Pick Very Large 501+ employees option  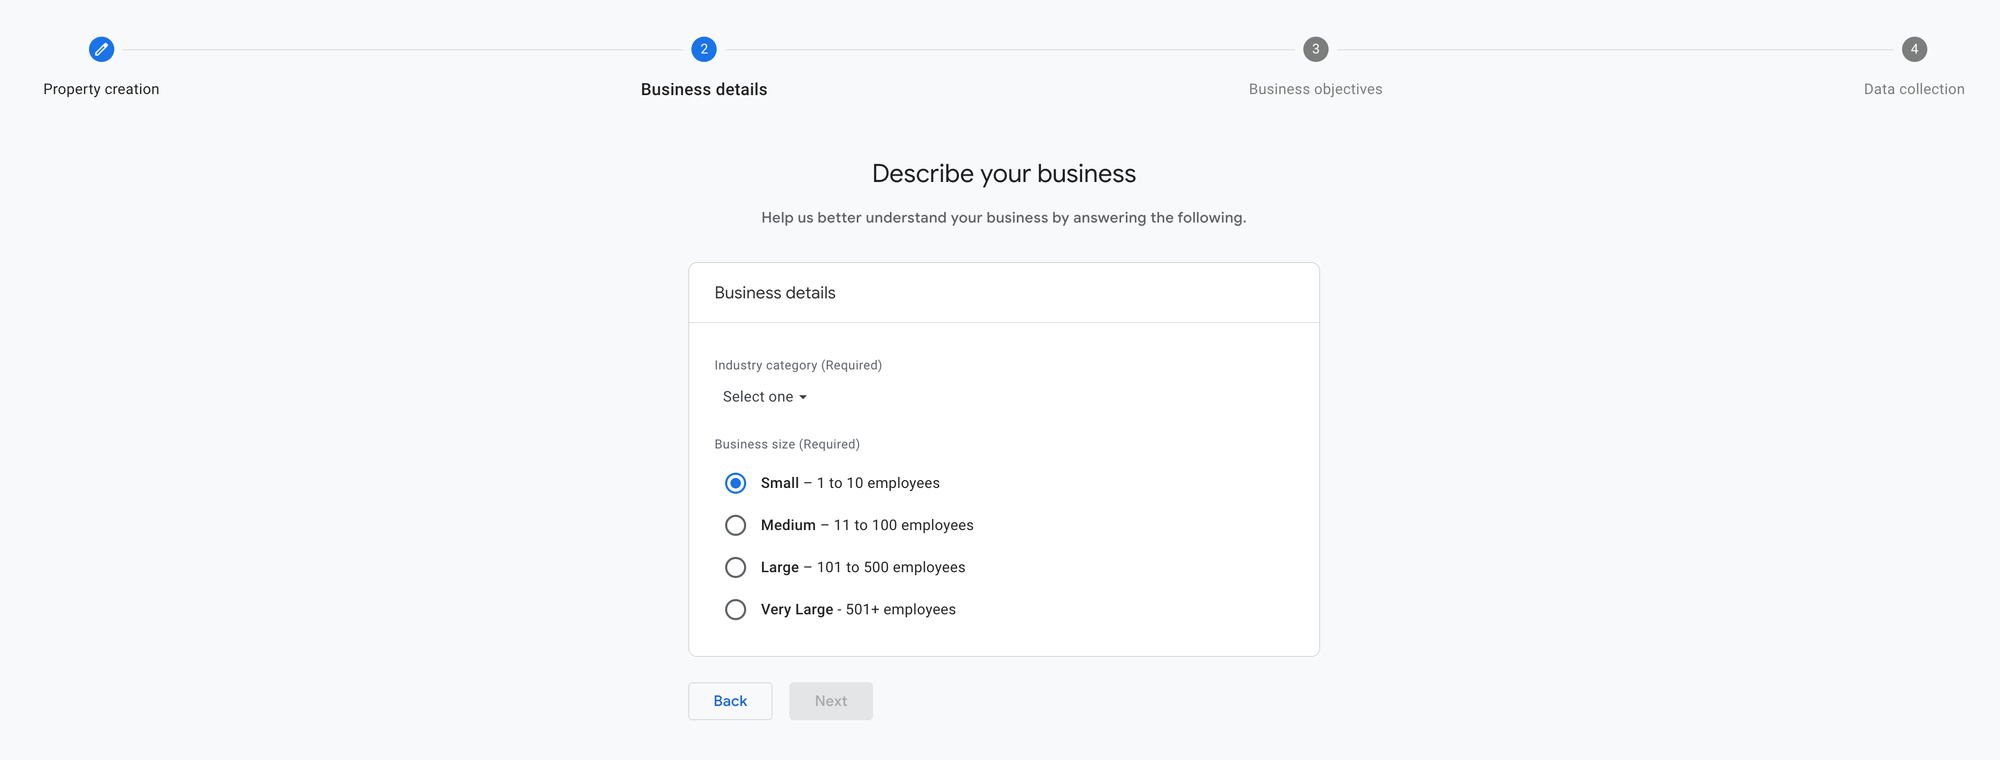pos(735,609)
